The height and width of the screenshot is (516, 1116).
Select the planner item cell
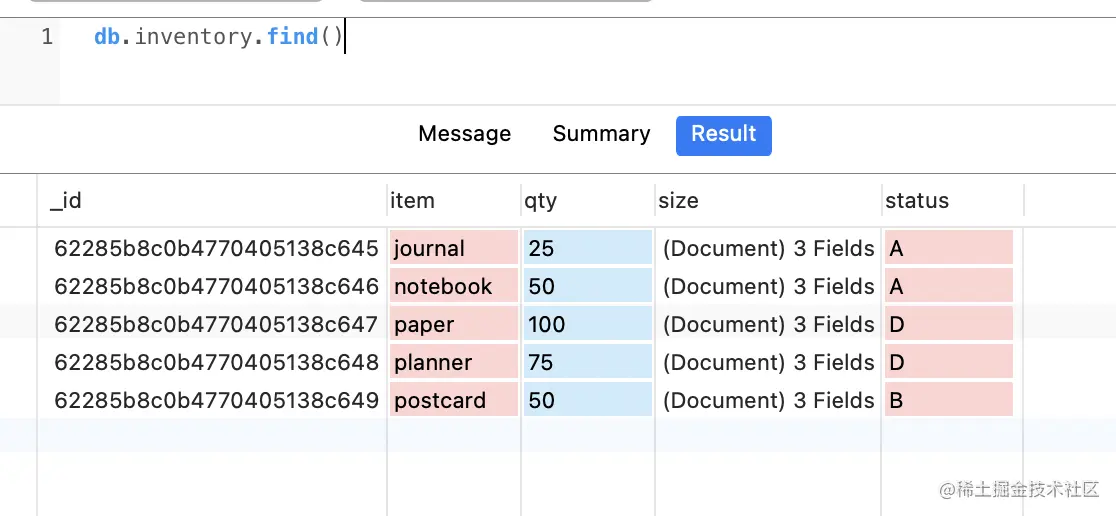[x=453, y=363]
